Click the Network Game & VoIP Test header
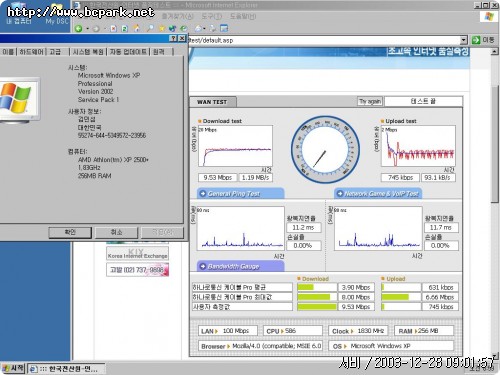Image resolution: width=500 pixels, height=375 pixels. pyautogui.click(x=378, y=193)
